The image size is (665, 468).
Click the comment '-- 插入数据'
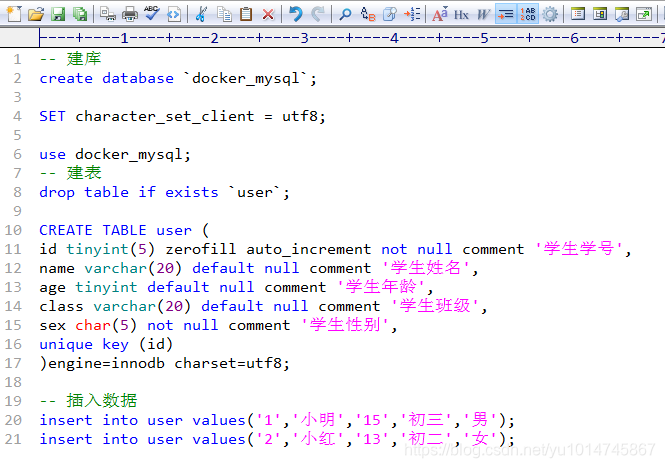[88, 400]
